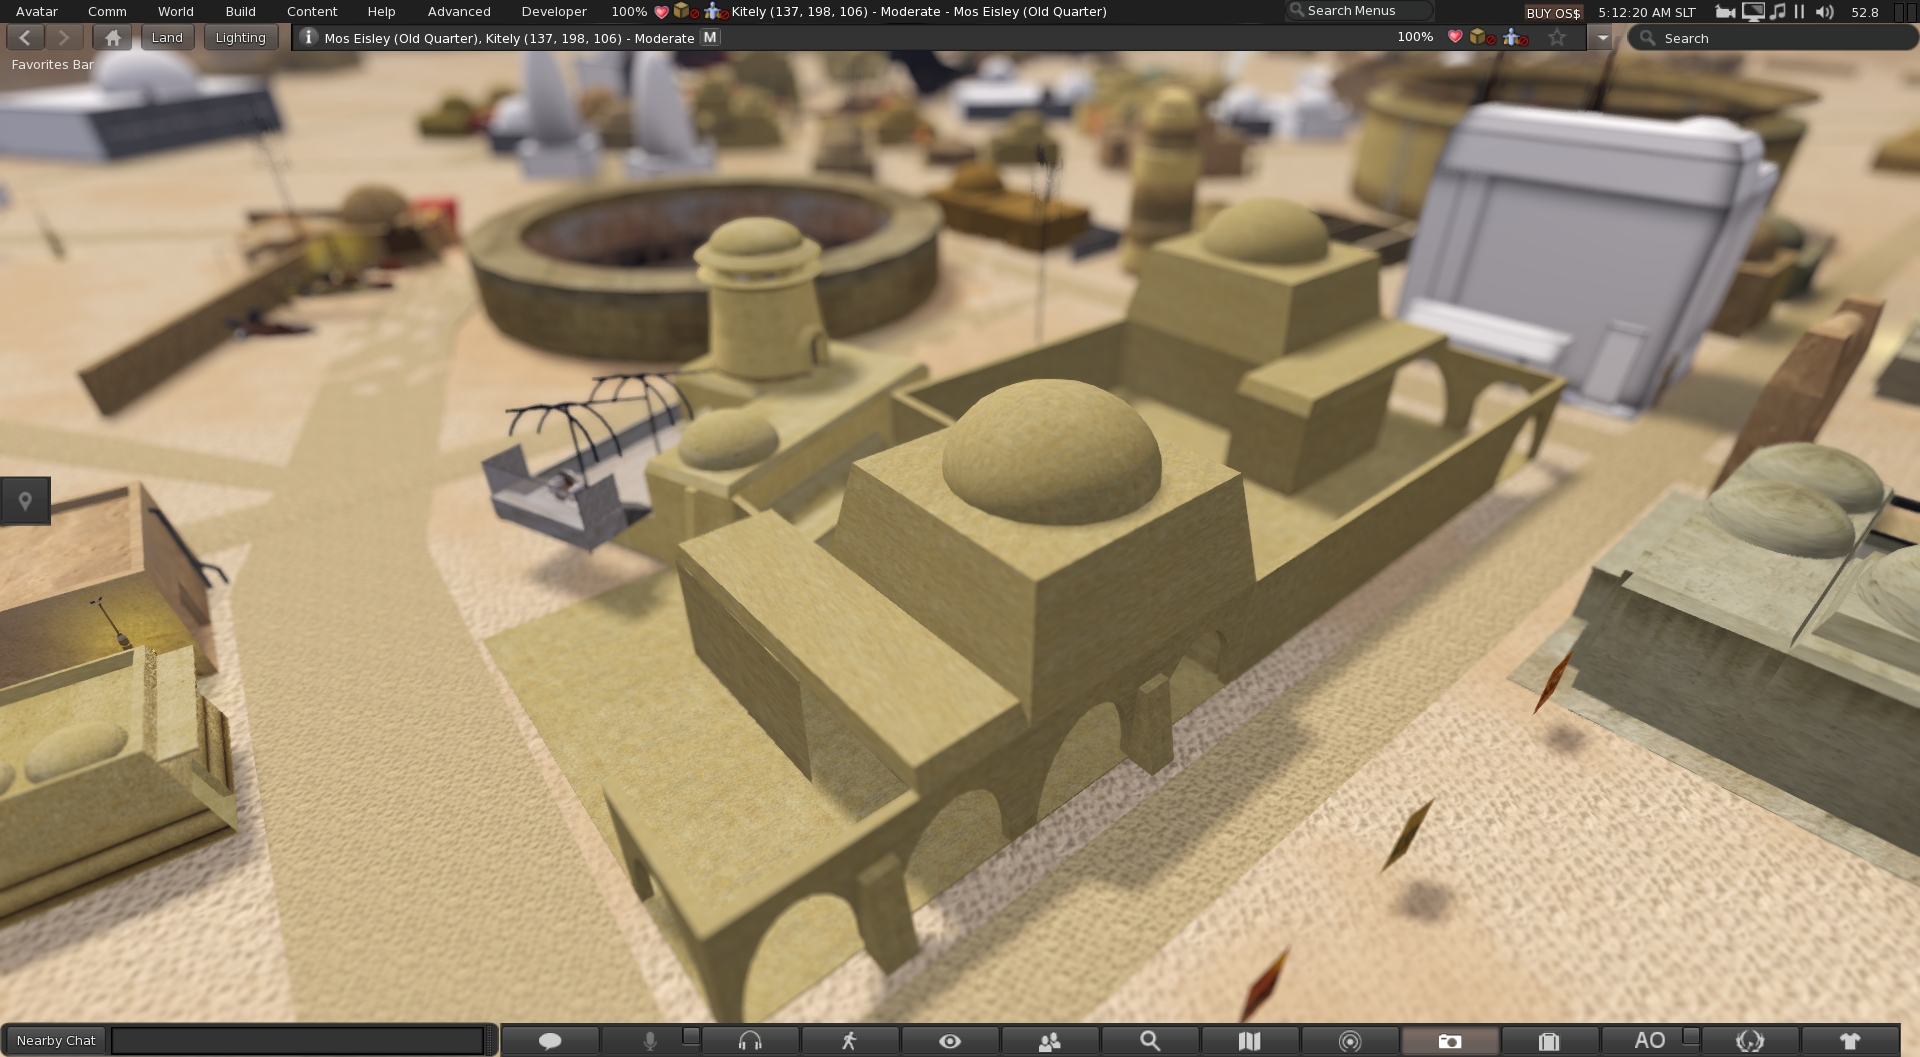Open camera view controls eye button
The height and width of the screenshot is (1057, 1920).
point(950,1041)
